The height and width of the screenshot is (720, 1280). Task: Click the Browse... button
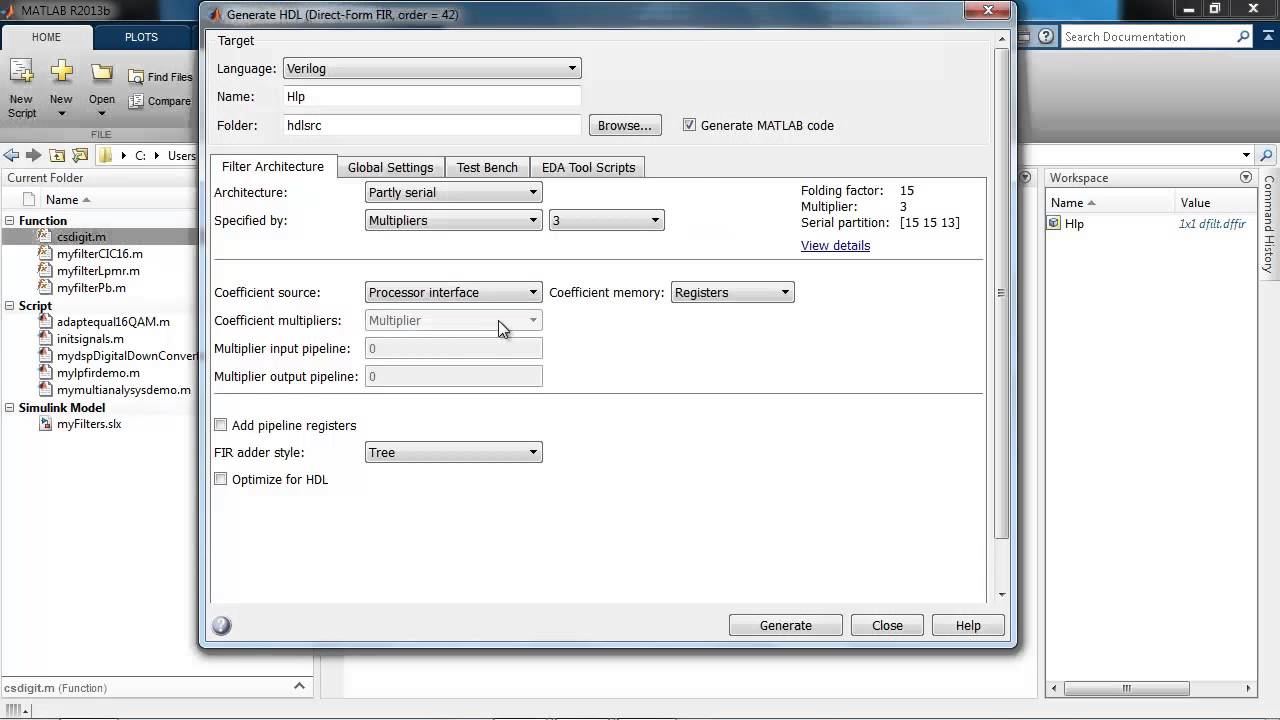tap(625, 125)
